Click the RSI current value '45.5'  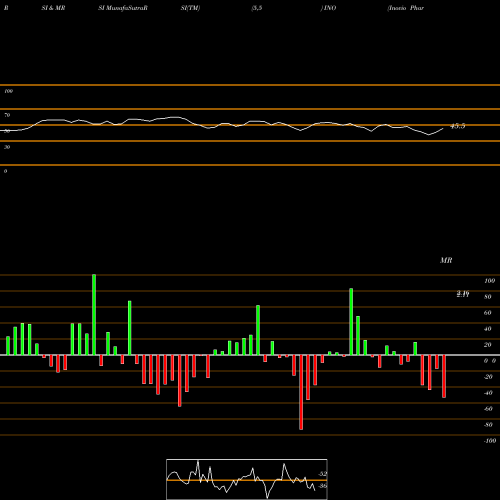click(458, 126)
